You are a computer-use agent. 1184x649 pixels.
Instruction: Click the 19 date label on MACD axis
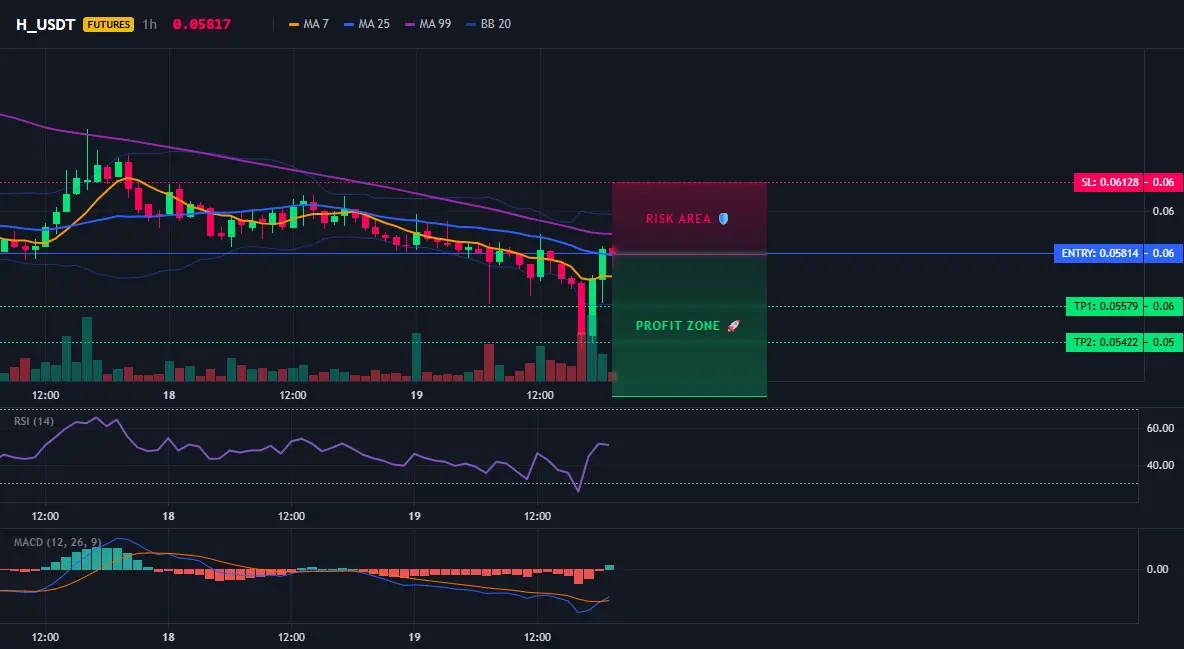[x=415, y=637]
